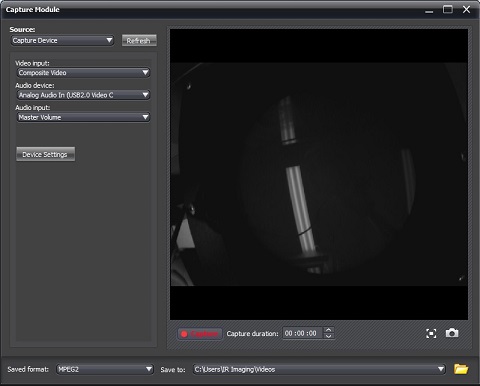
Task: Minimize the Capture Module window
Action: click(429, 10)
